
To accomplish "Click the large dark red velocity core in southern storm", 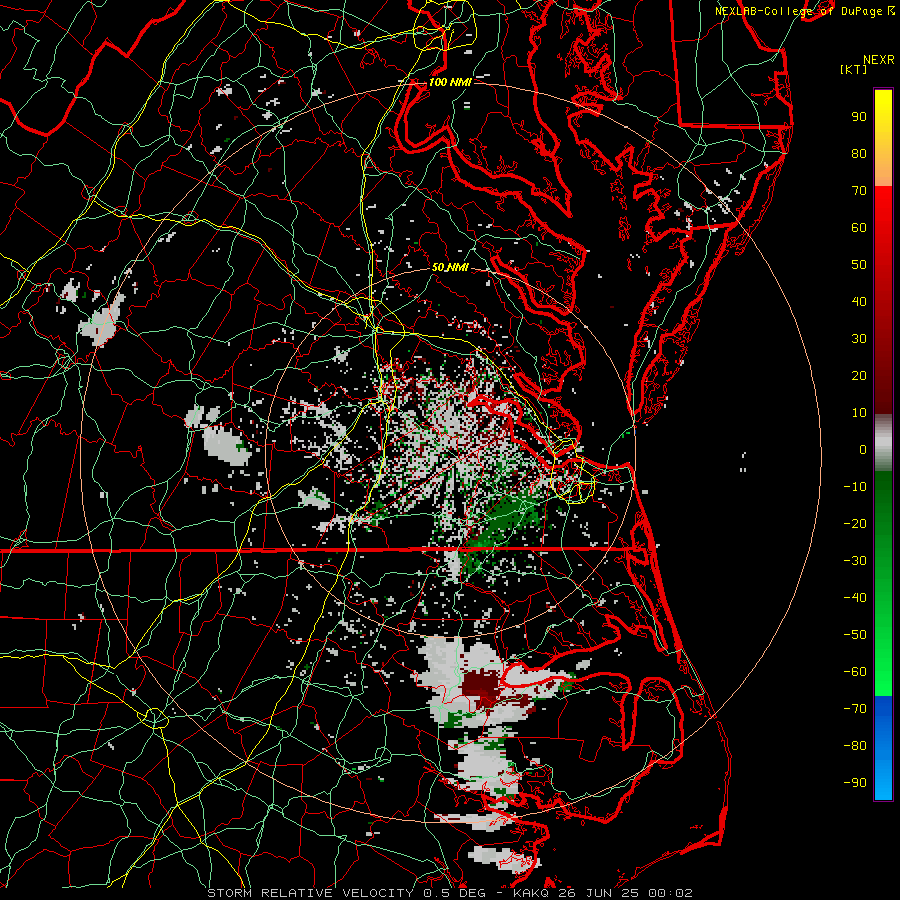I will [x=482, y=688].
